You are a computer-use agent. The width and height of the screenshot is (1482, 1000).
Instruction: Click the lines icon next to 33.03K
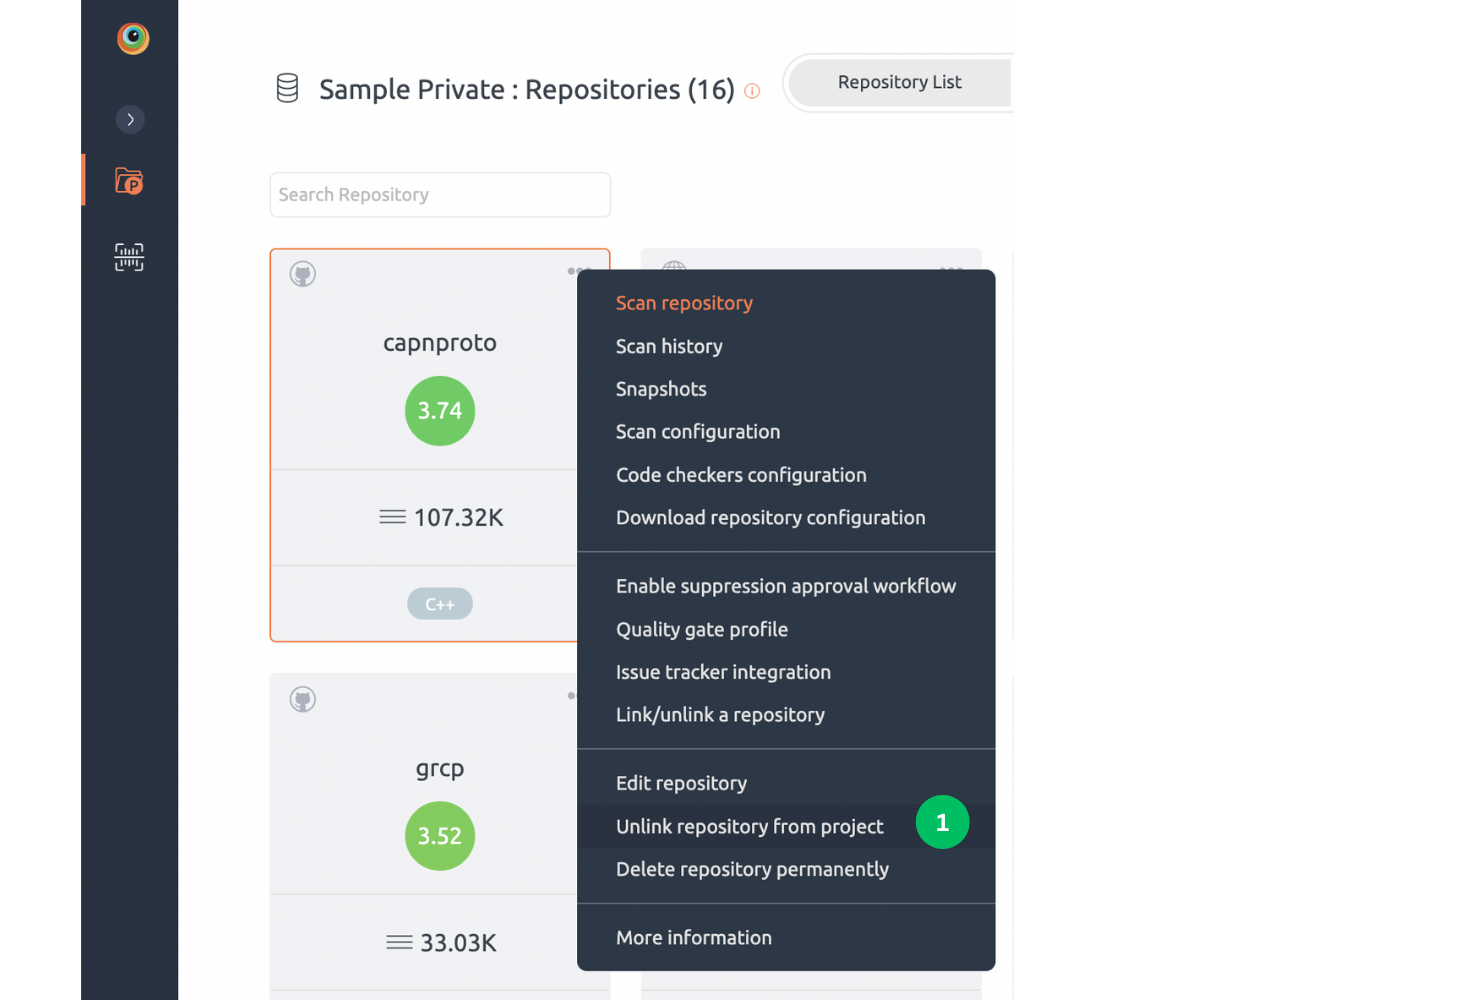400,942
